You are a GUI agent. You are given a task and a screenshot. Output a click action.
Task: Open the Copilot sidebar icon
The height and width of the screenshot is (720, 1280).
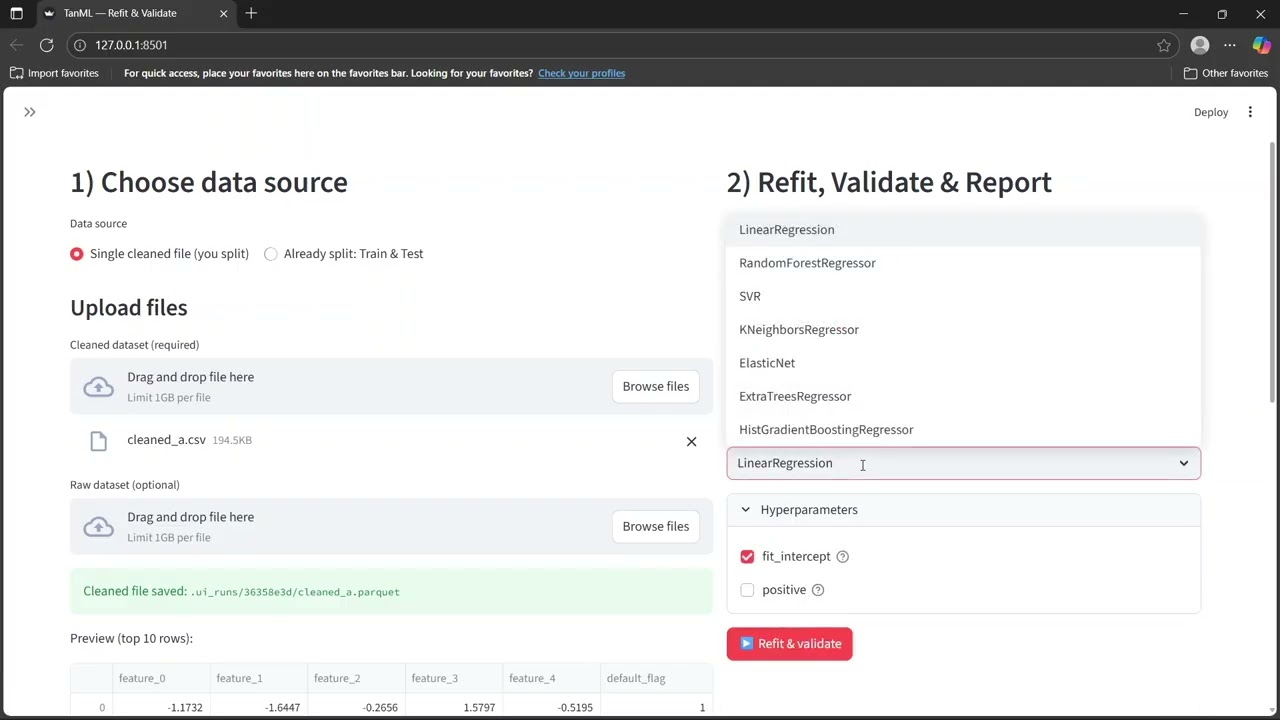[x=1261, y=45]
